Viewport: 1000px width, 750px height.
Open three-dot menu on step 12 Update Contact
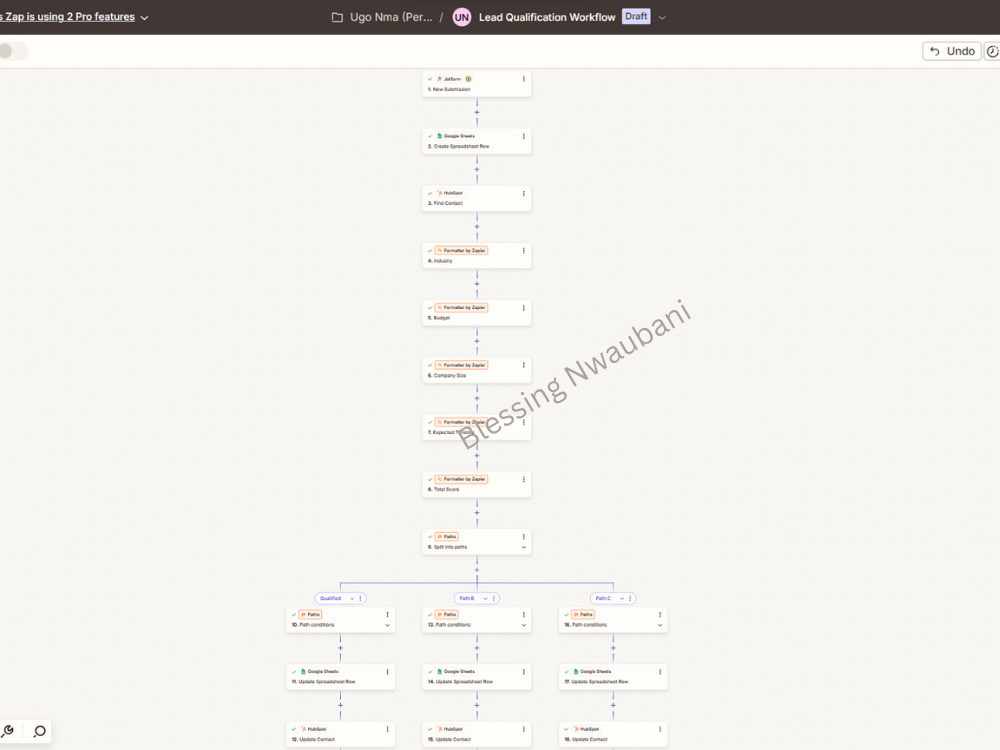pos(387,729)
